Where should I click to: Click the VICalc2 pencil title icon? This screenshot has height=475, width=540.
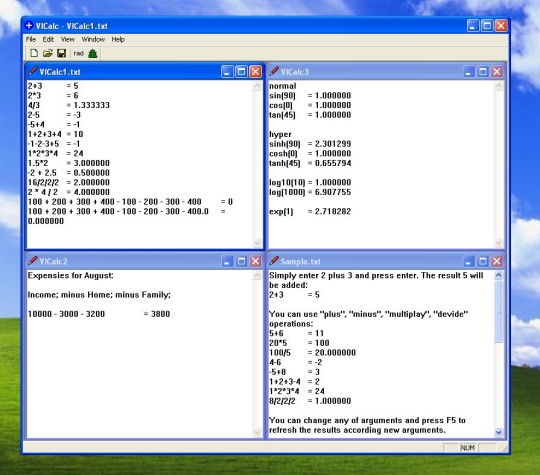click(33, 261)
